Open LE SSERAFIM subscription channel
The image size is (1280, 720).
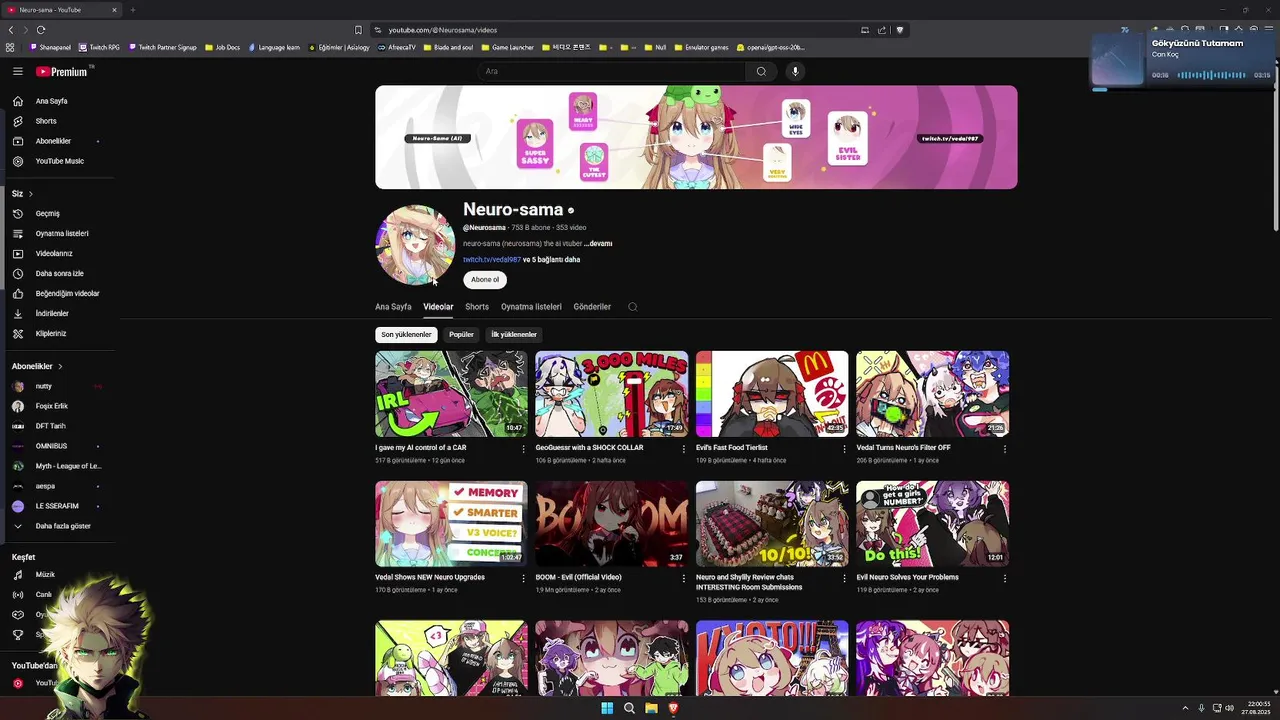(56, 506)
